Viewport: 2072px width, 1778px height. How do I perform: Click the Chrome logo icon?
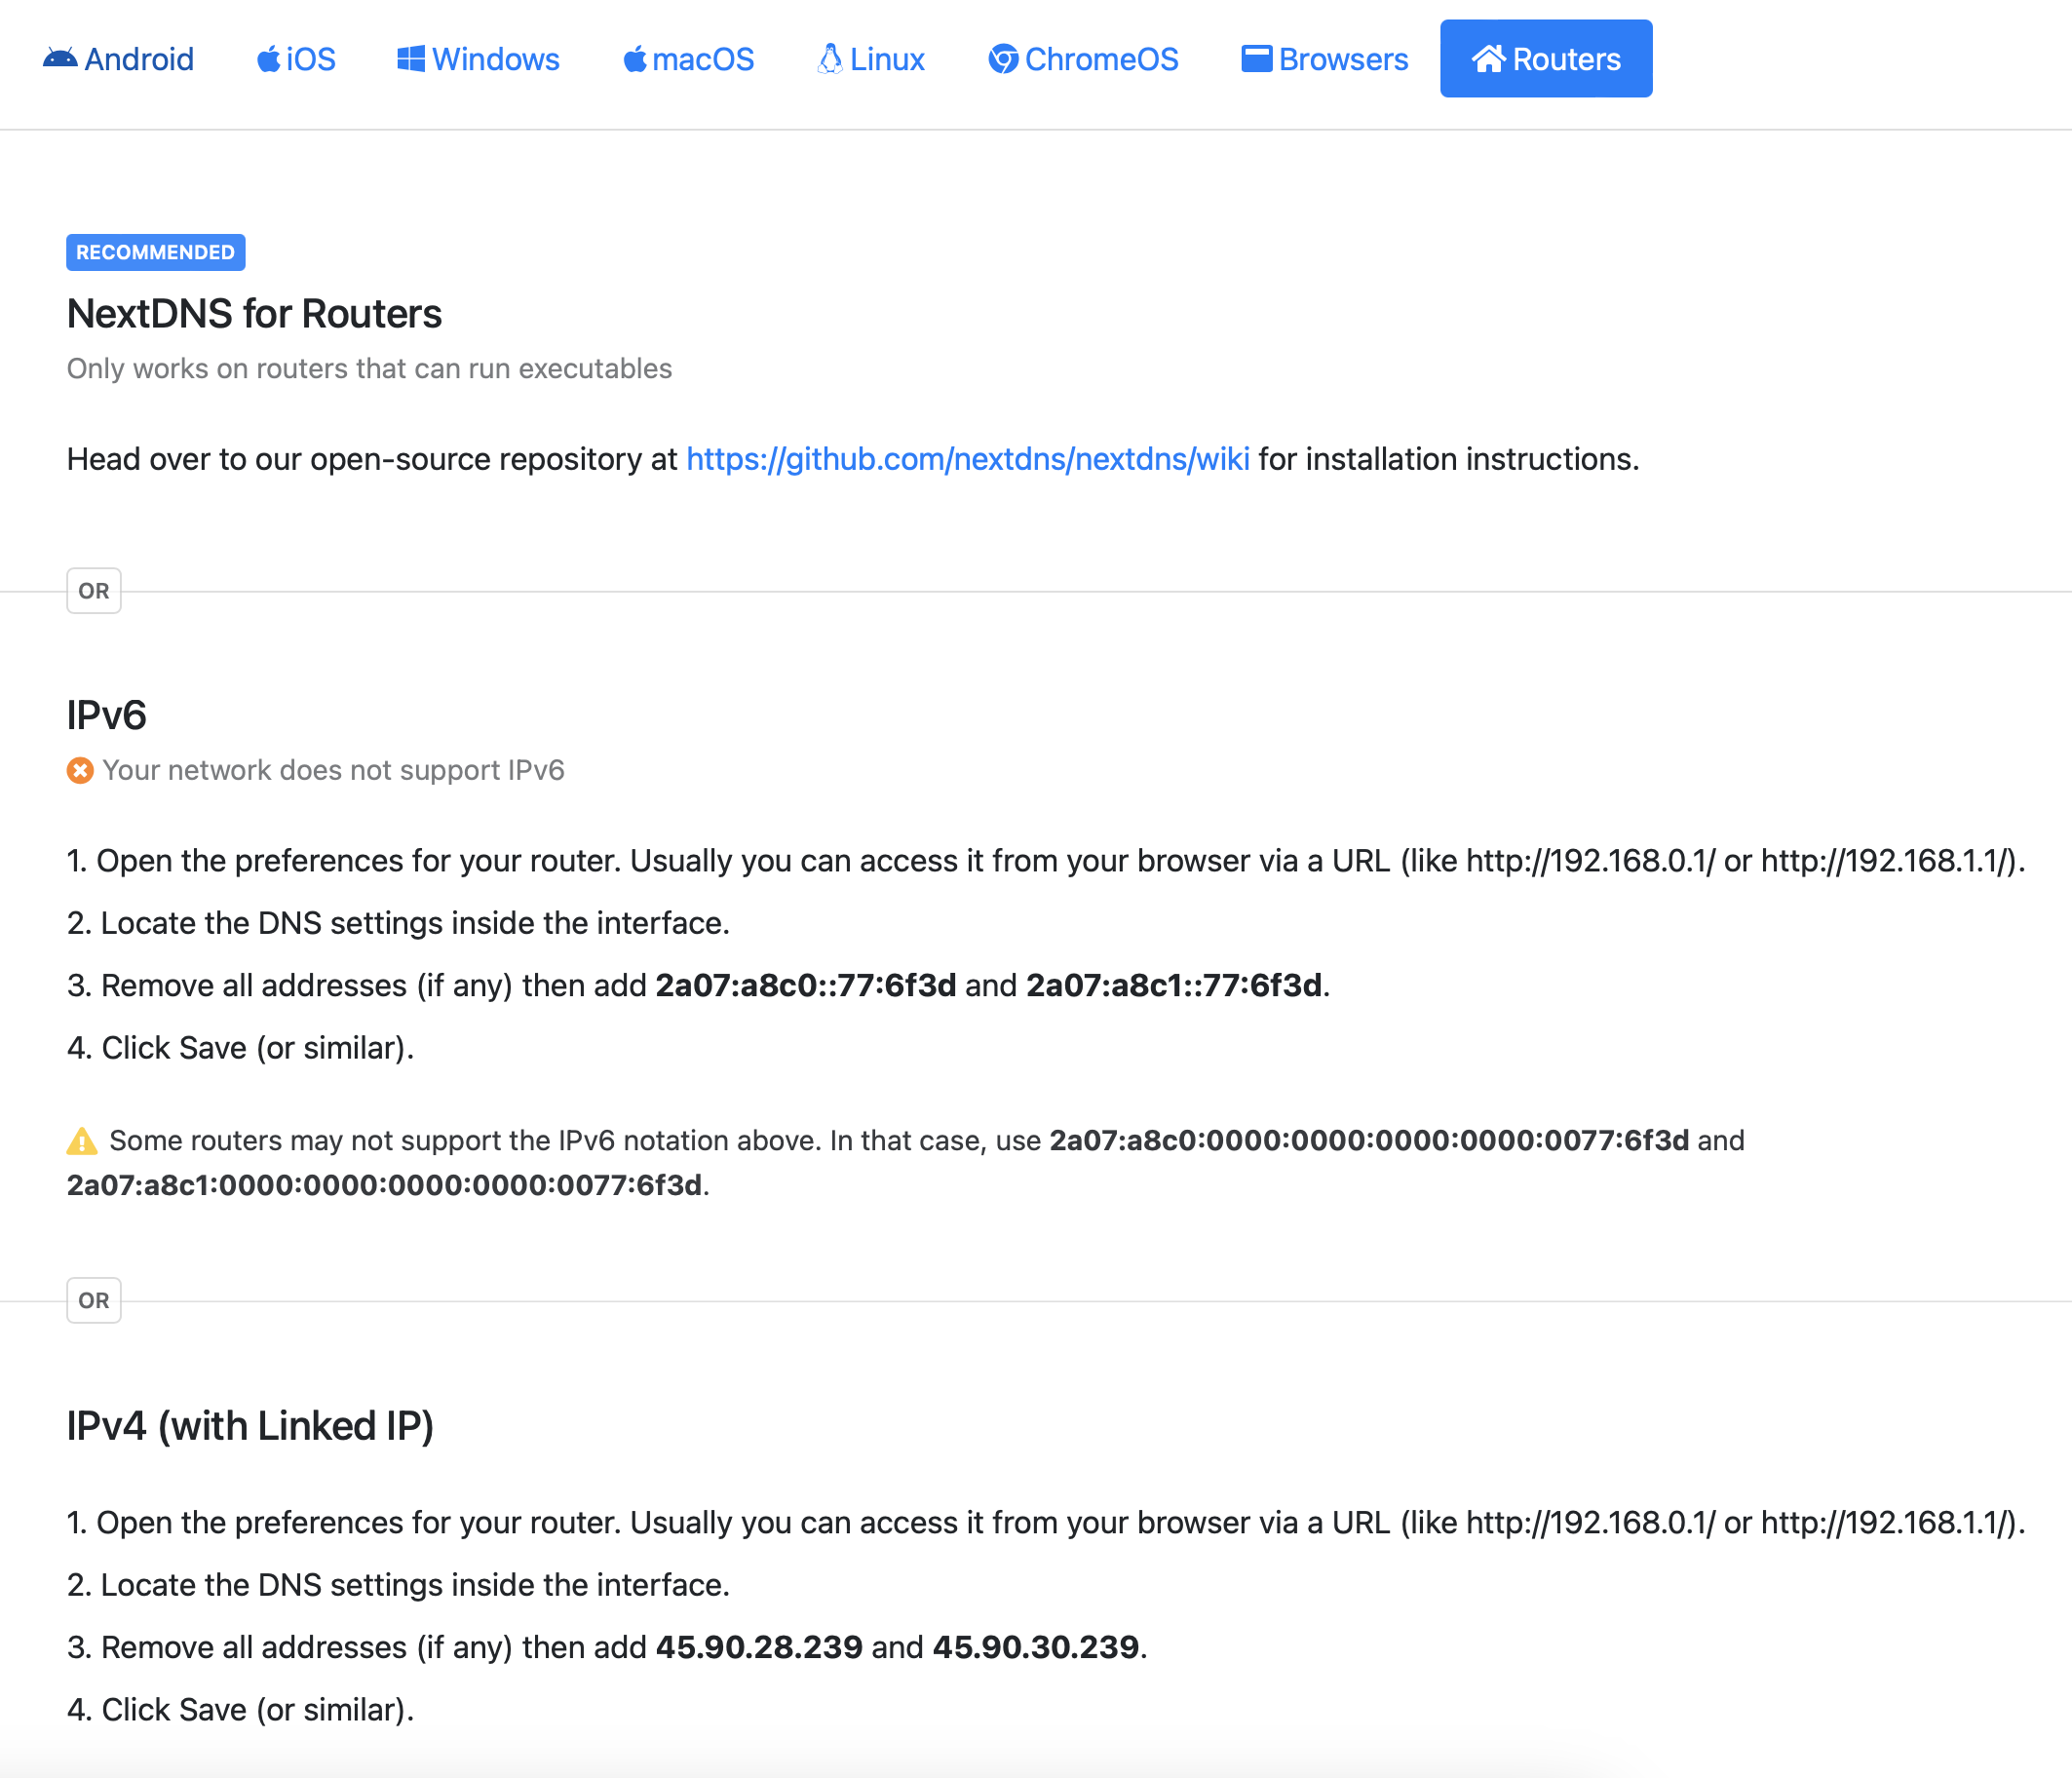click(1003, 59)
